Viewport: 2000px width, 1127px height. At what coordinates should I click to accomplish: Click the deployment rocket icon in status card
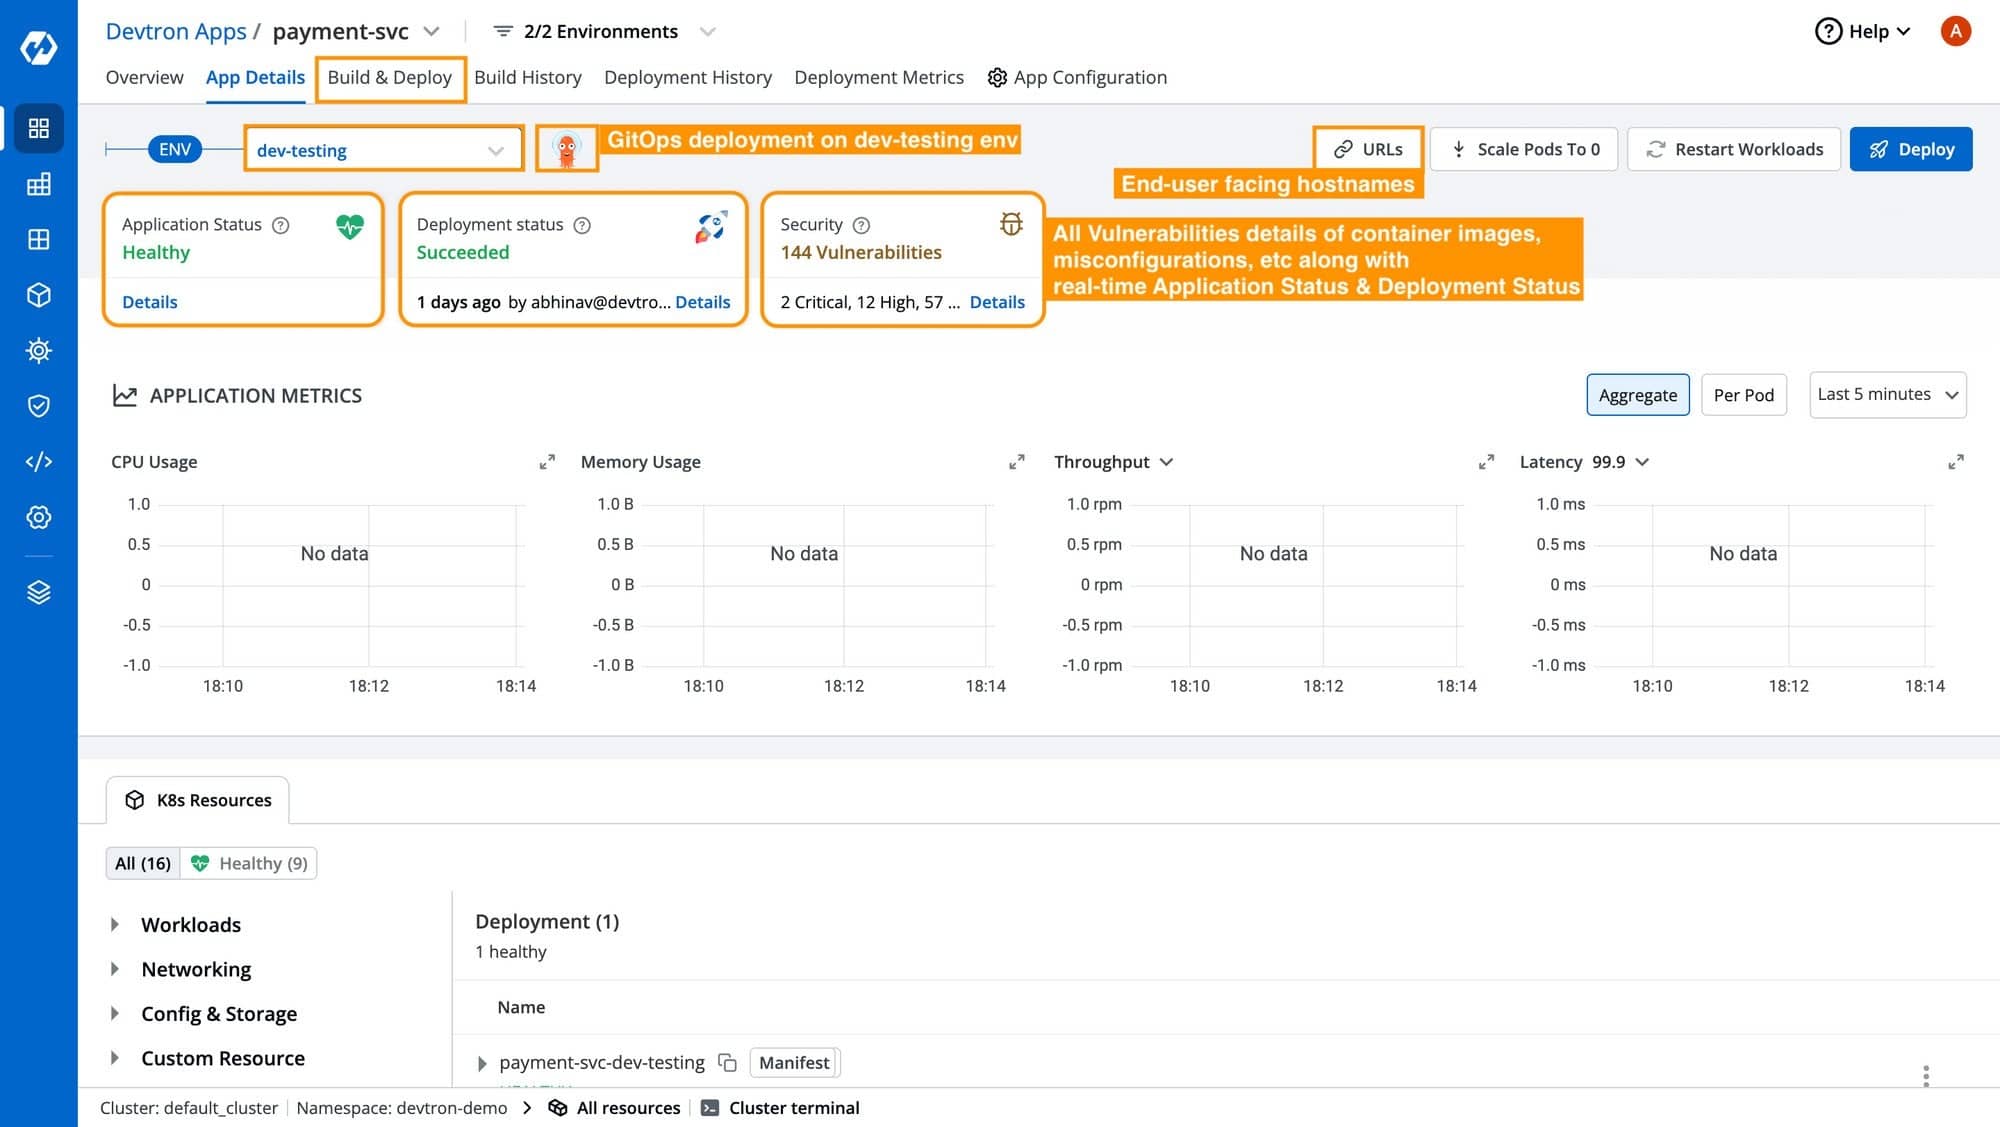(711, 227)
